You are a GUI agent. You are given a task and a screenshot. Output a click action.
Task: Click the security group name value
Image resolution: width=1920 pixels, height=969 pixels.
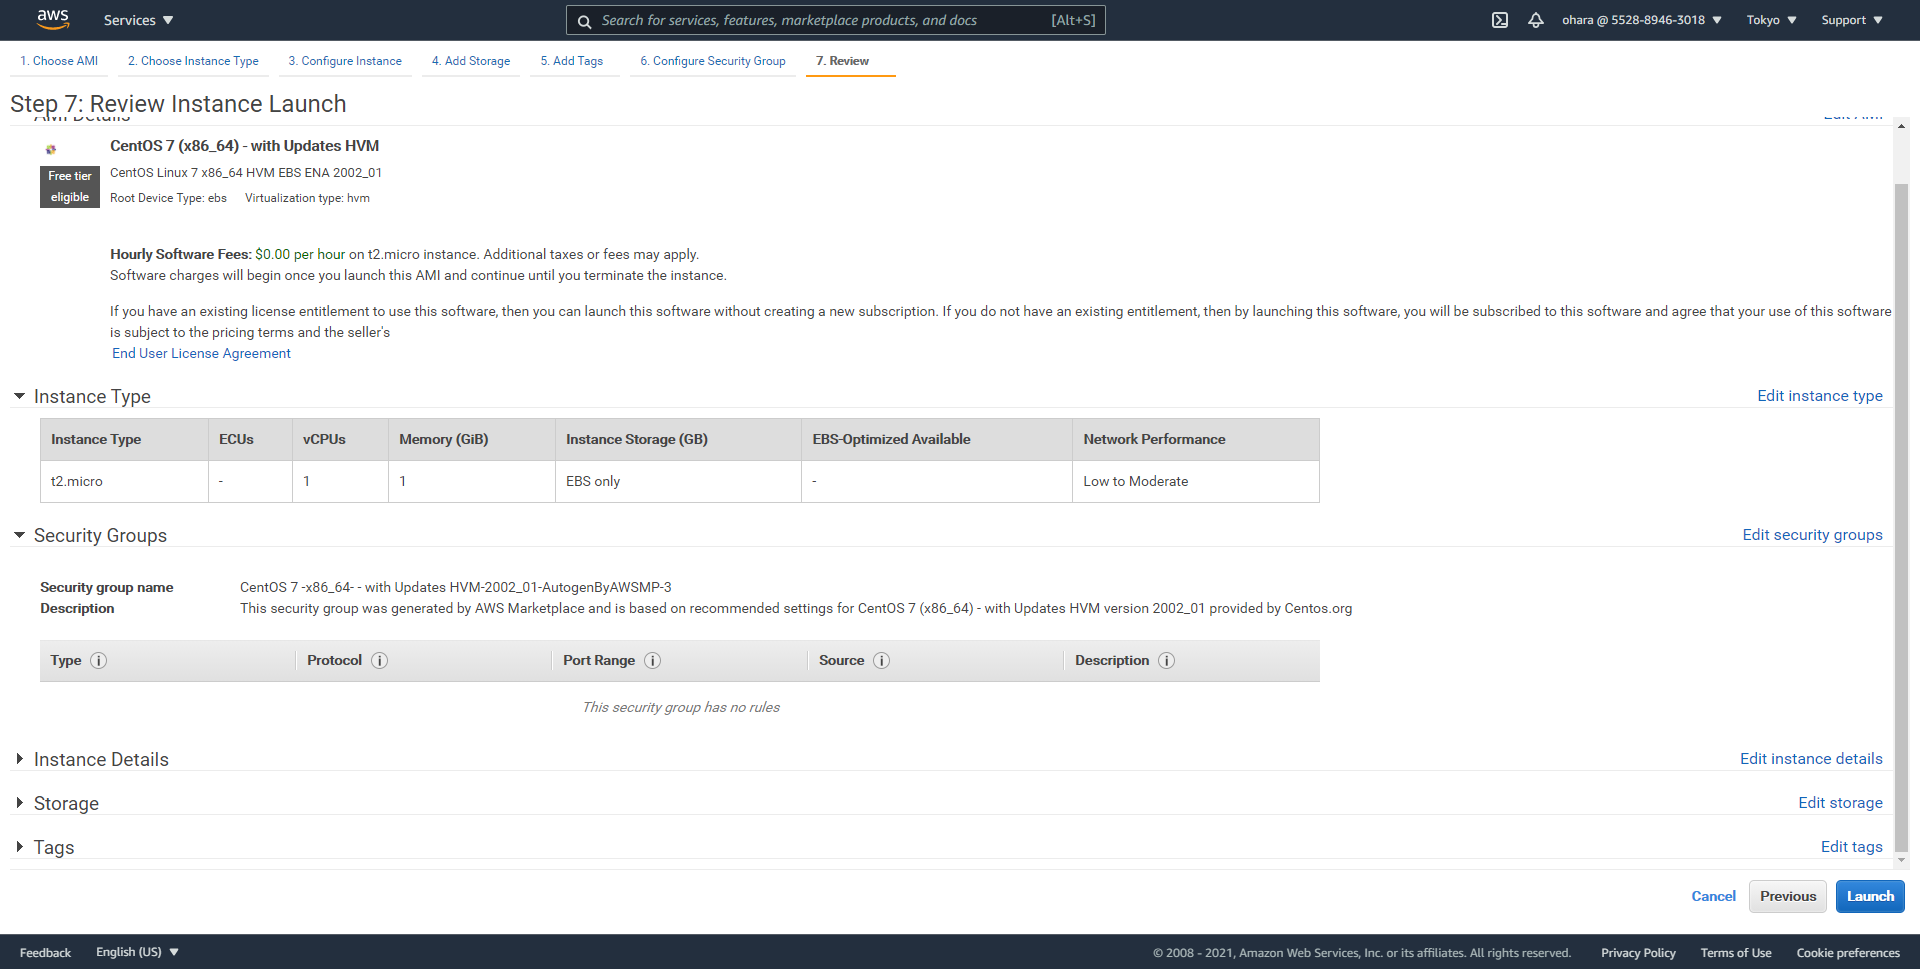pyautogui.click(x=456, y=587)
